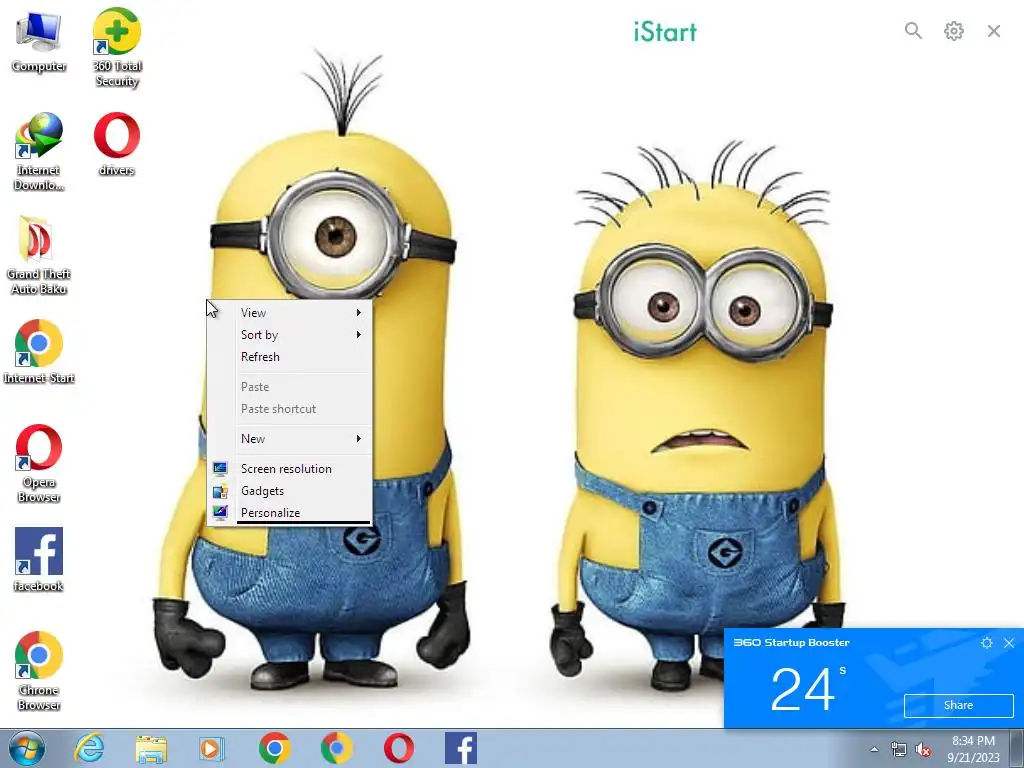Open the Windows Start menu orb
Image resolution: width=1024 pixels, height=768 pixels.
tap(27, 748)
